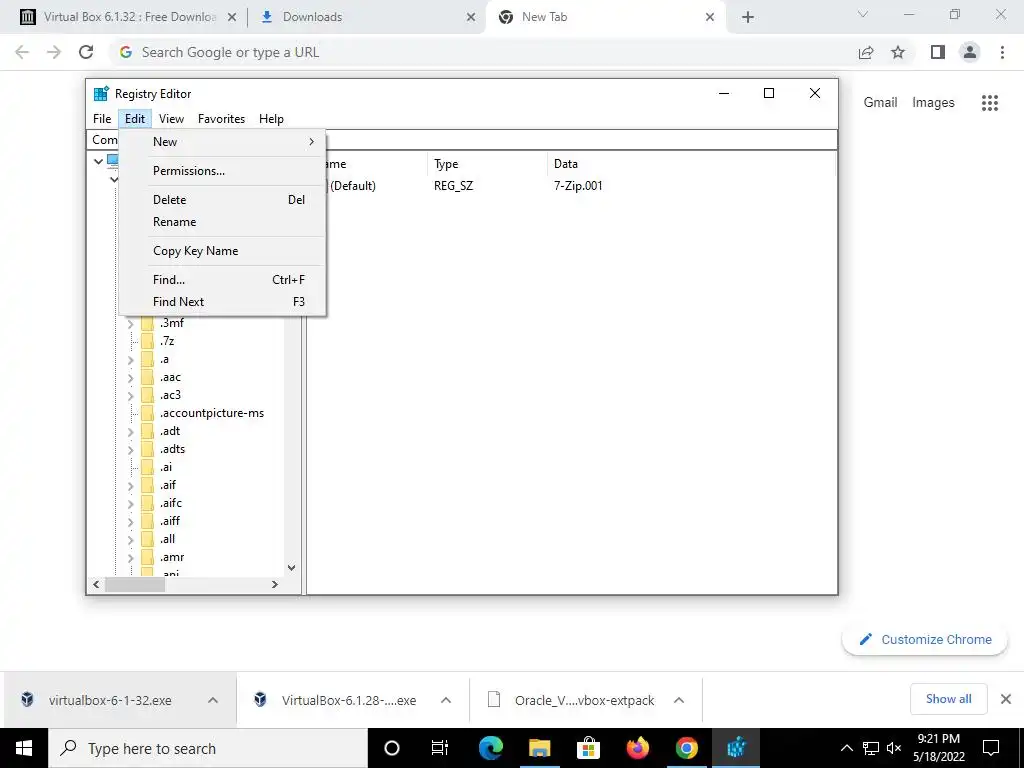Expand the .aac key node

(x=130, y=378)
